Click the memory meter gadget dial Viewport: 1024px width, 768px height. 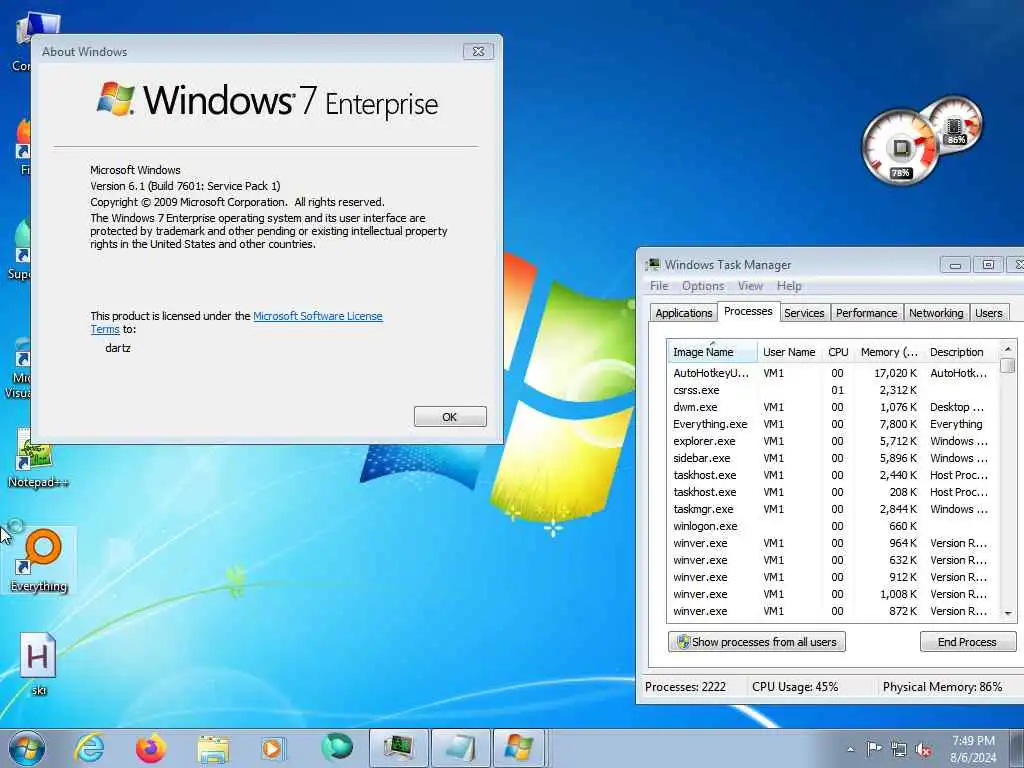pyautogui.click(x=955, y=124)
